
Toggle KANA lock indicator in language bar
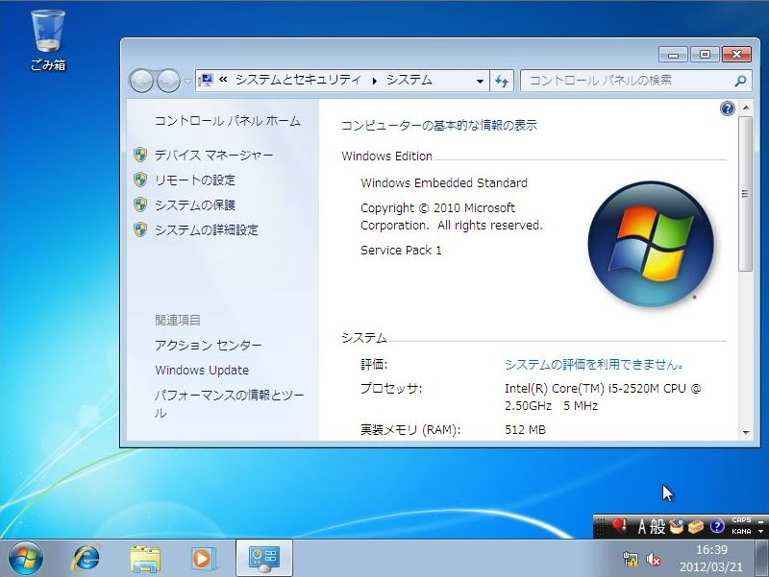741,531
